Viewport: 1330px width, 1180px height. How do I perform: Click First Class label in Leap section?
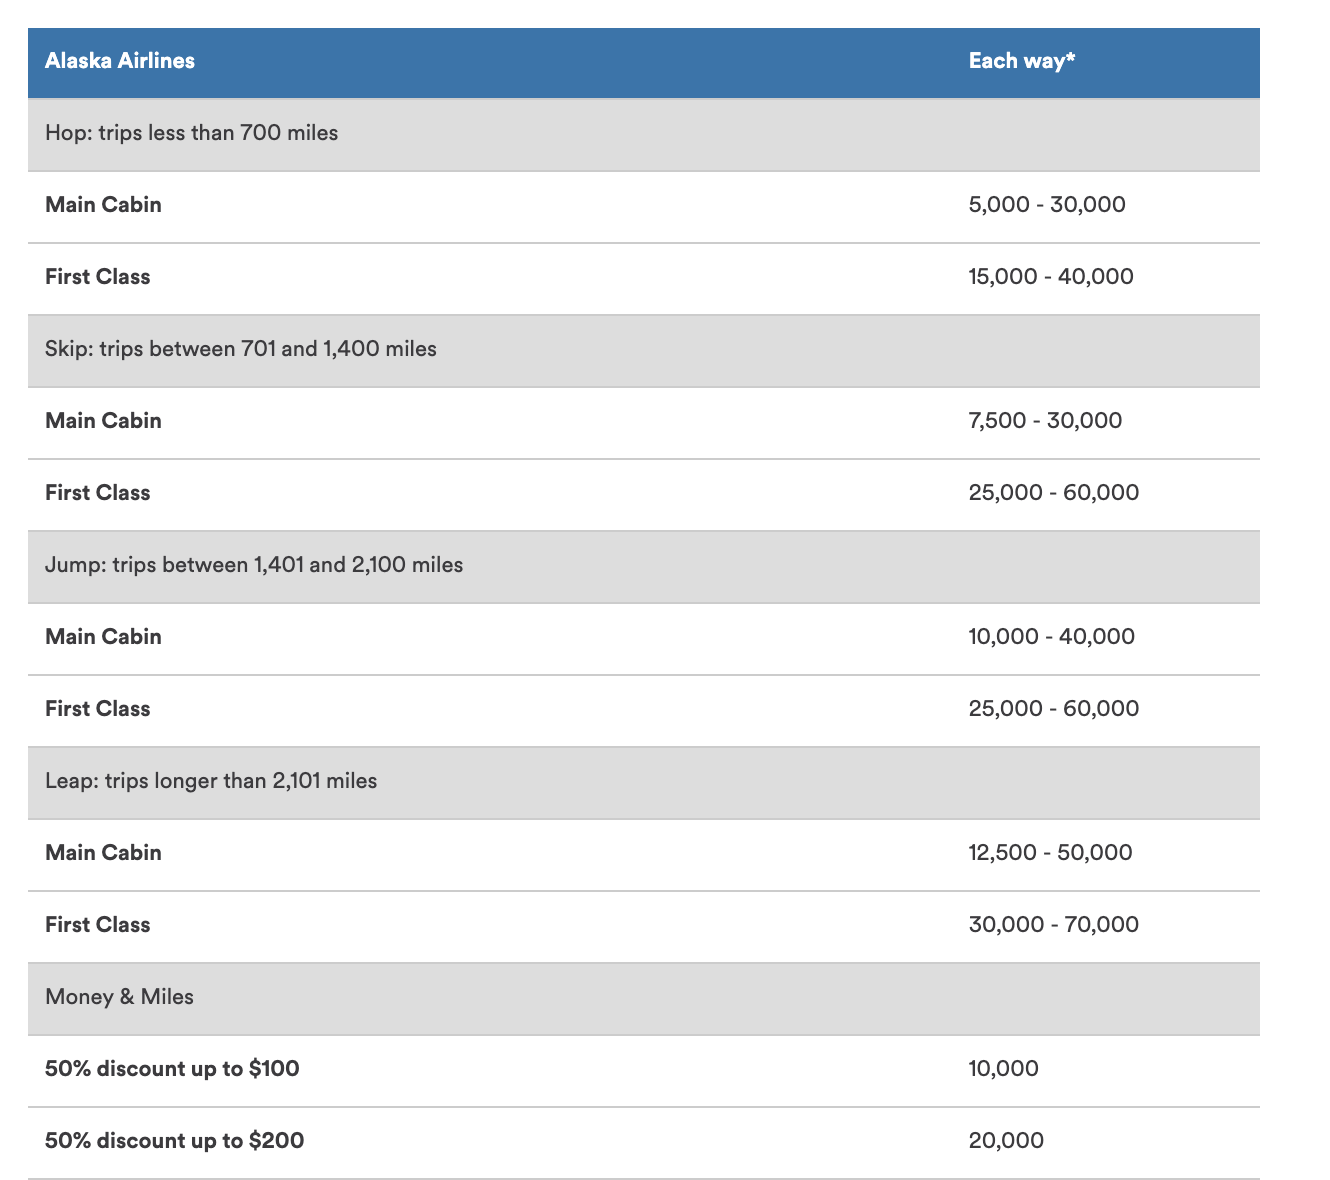98,925
